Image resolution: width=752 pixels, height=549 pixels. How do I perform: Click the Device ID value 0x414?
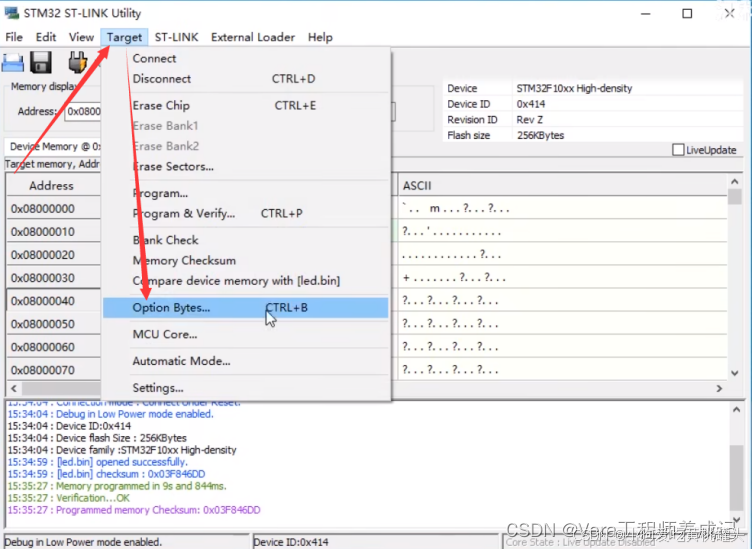pos(531,104)
